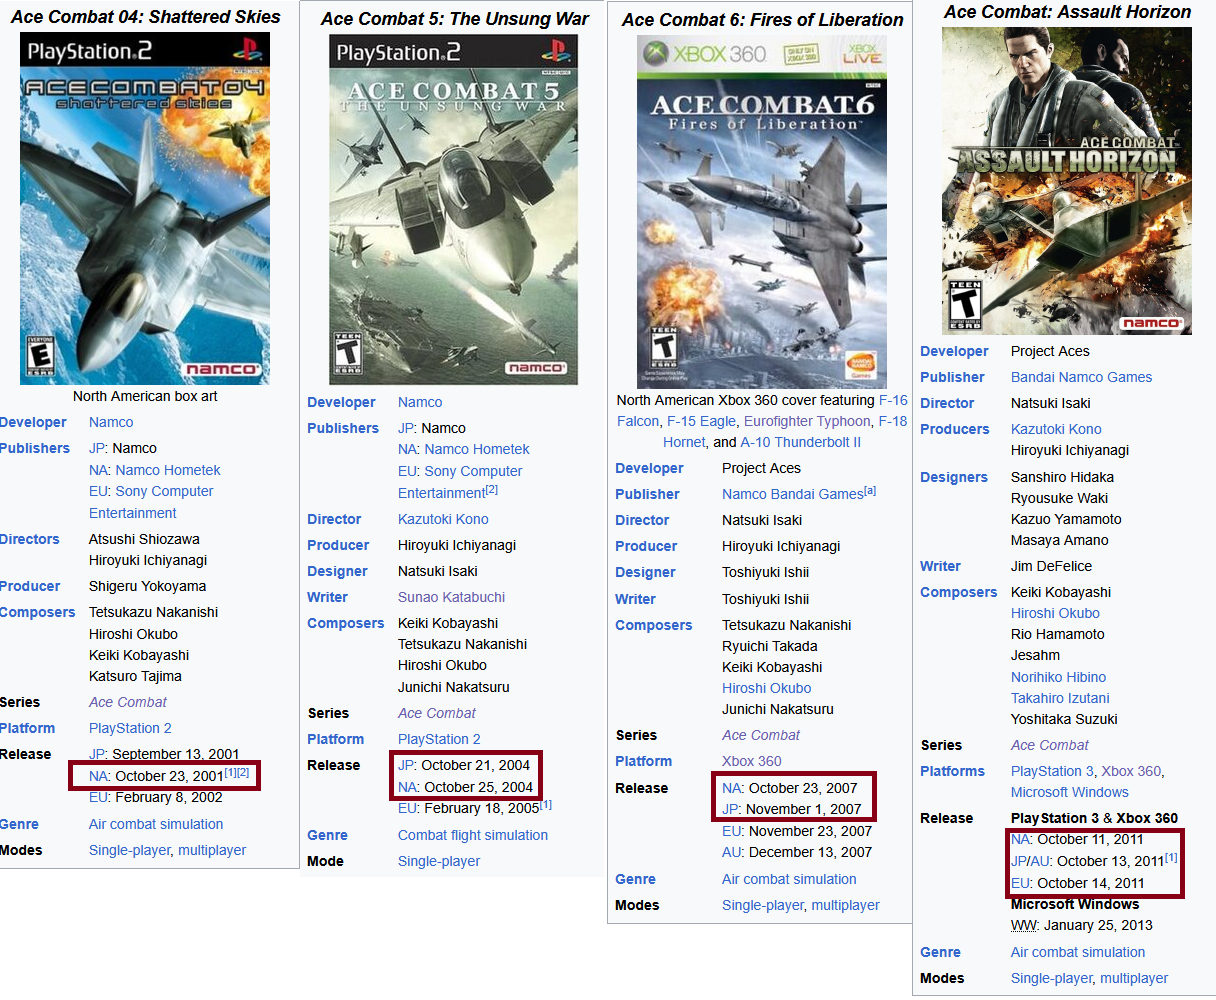1216x1000 pixels.
Task: Click Designers label in Assault Horizon infobox
Action: click(954, 477)
